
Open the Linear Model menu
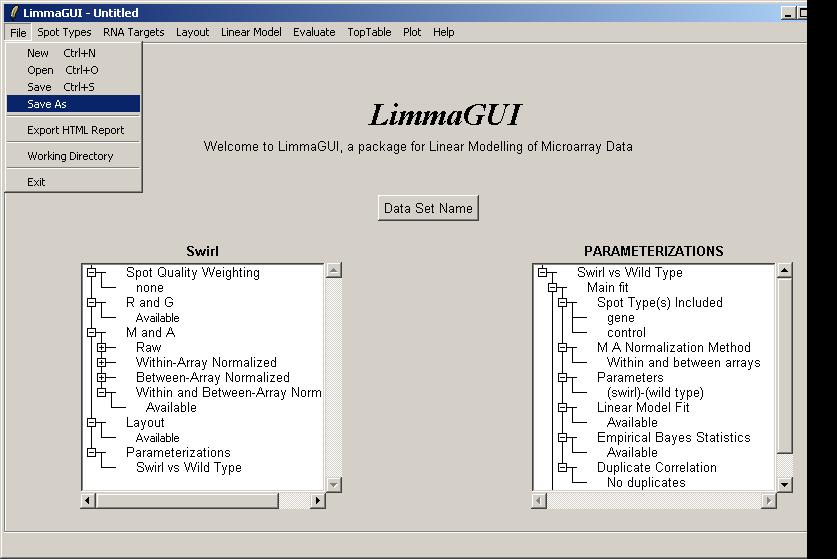251,32
